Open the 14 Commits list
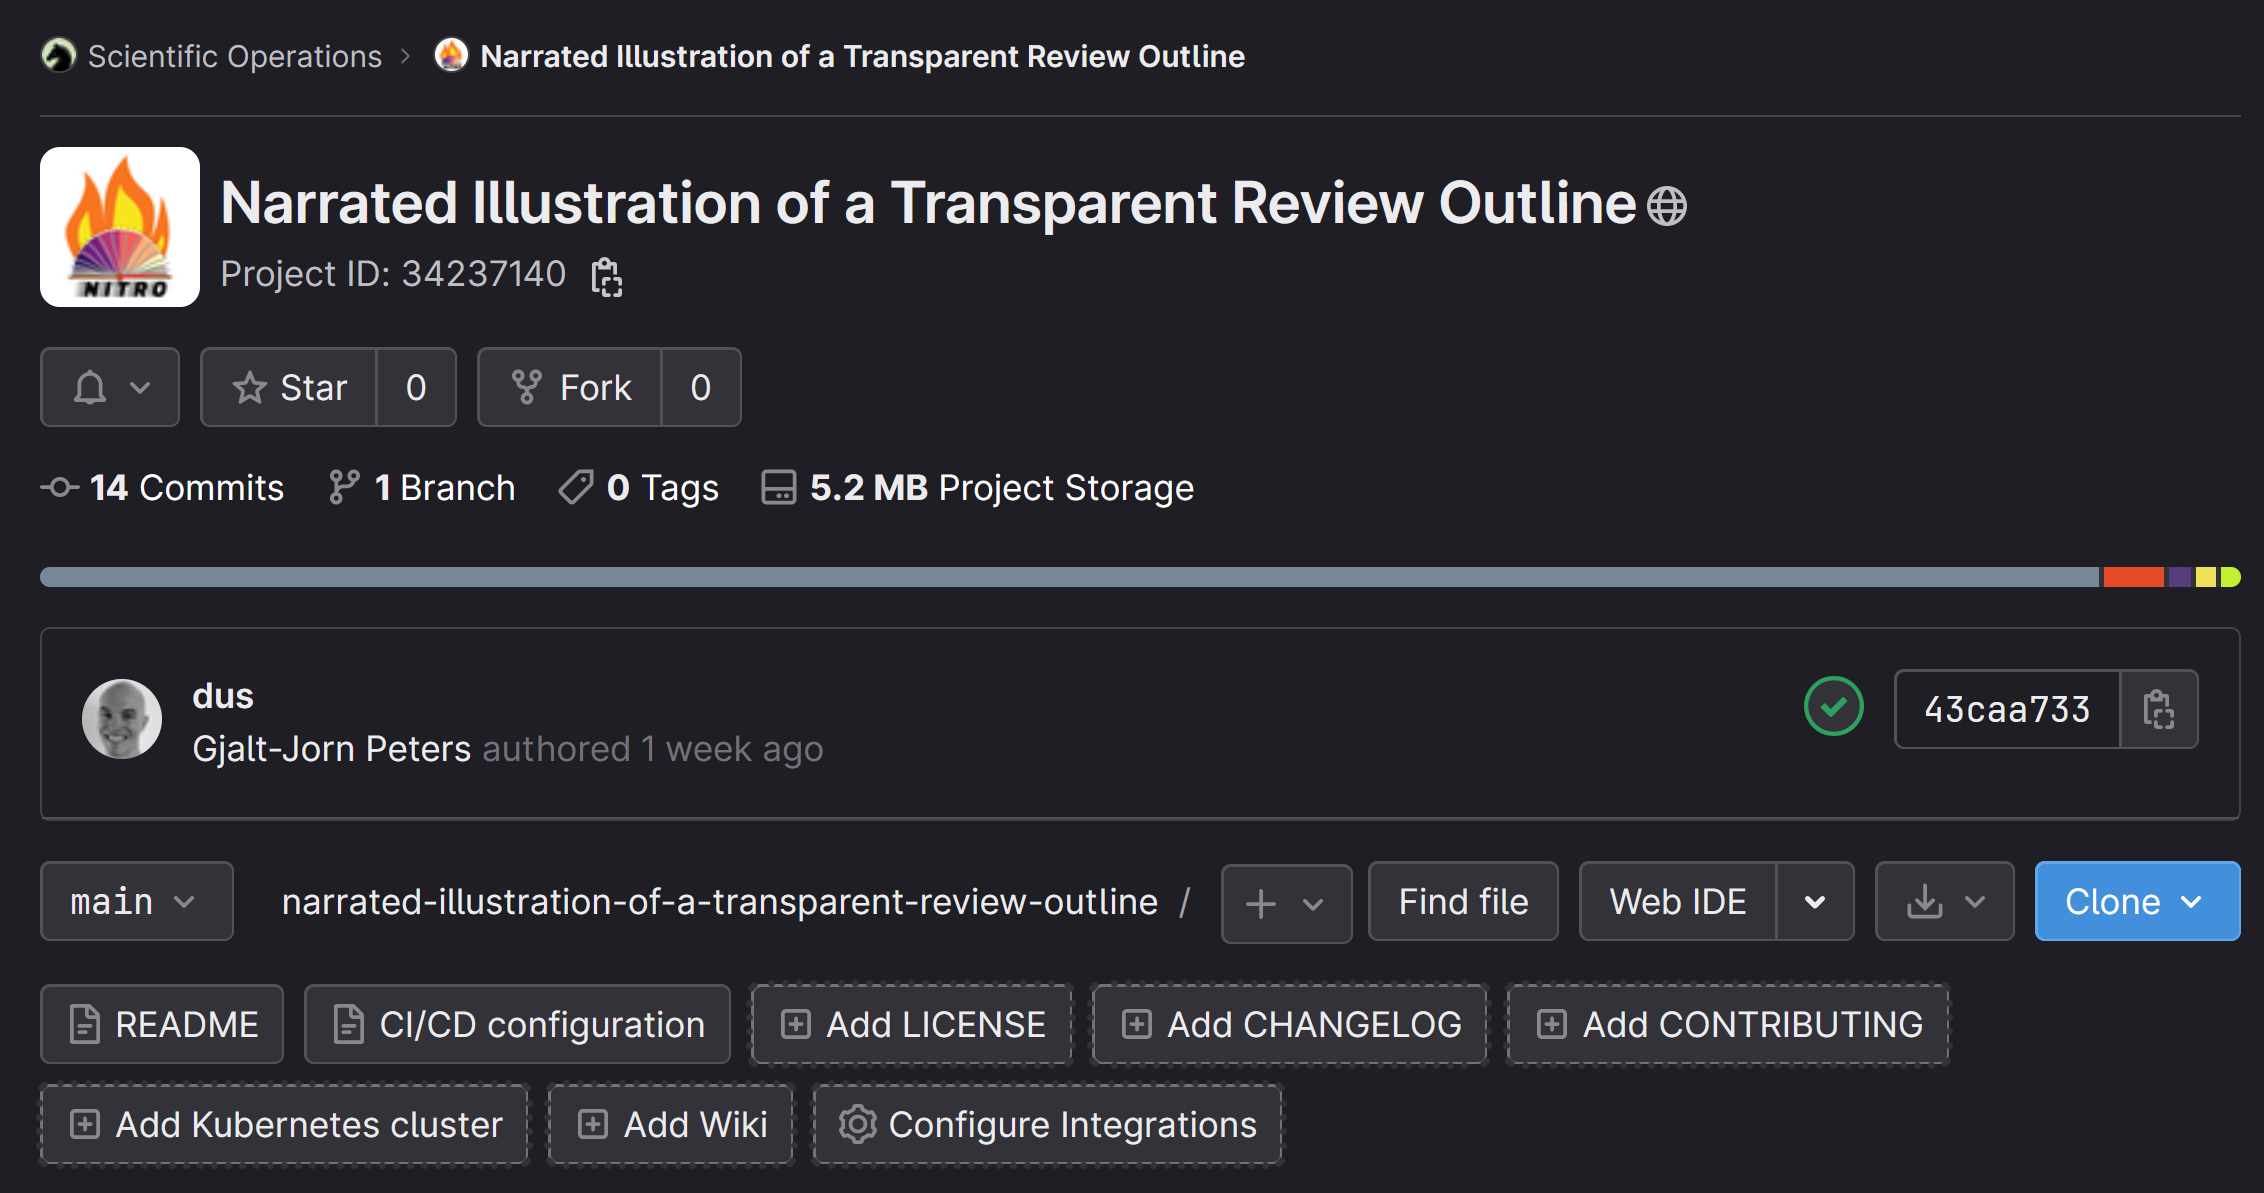 tap(163, 488)
